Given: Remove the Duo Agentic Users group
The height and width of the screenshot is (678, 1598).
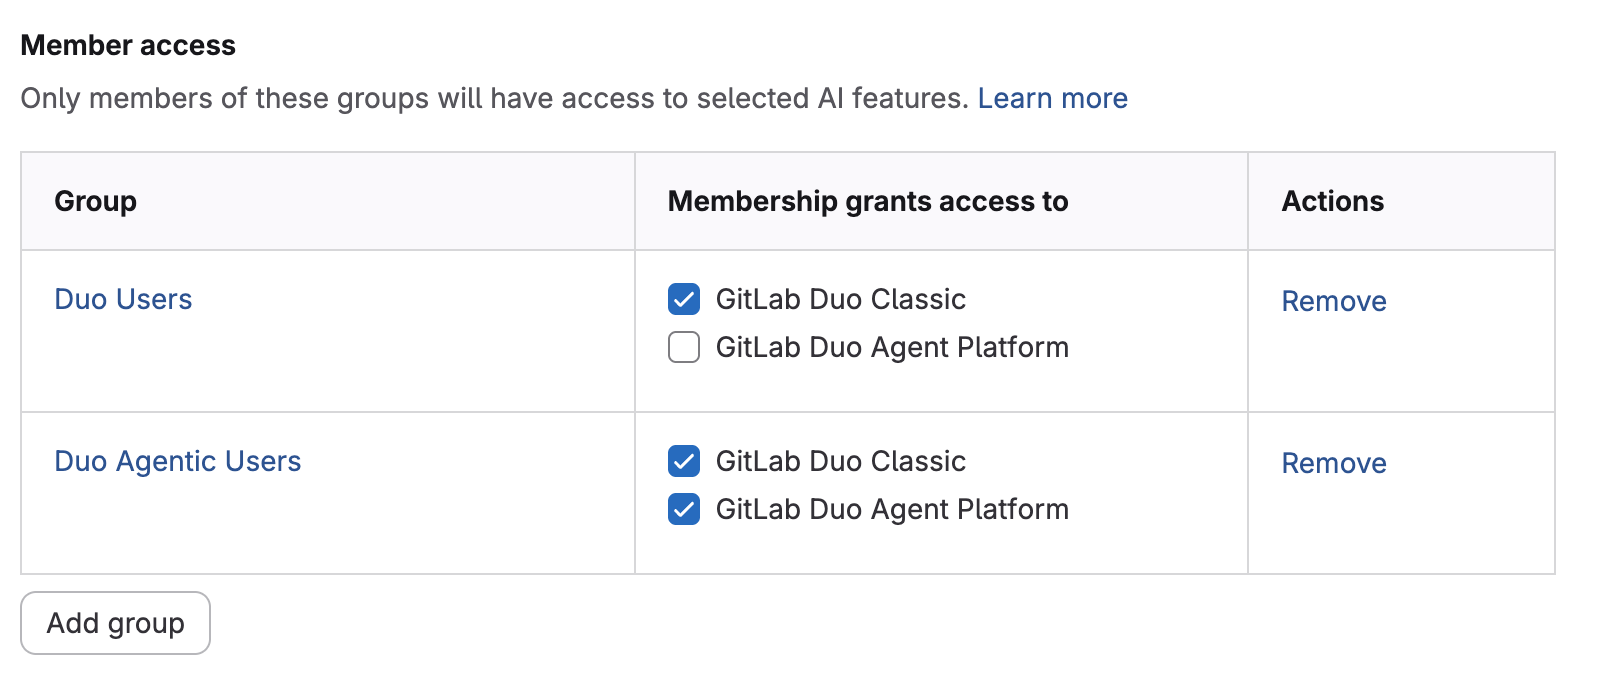Looking at the screenshot, I should [x=1333, y=463].
